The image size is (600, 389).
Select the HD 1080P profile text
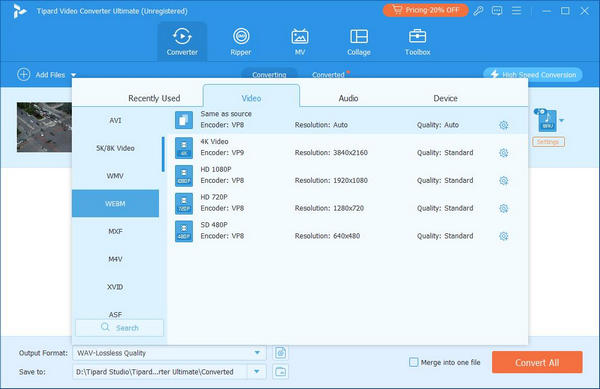pos(216,169)
